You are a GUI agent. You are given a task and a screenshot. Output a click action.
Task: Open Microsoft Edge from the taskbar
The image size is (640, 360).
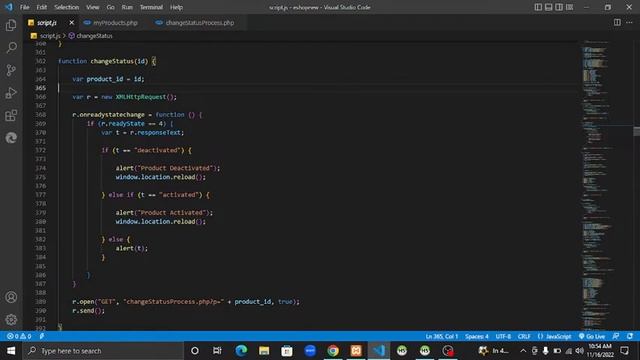click(241, 351)
